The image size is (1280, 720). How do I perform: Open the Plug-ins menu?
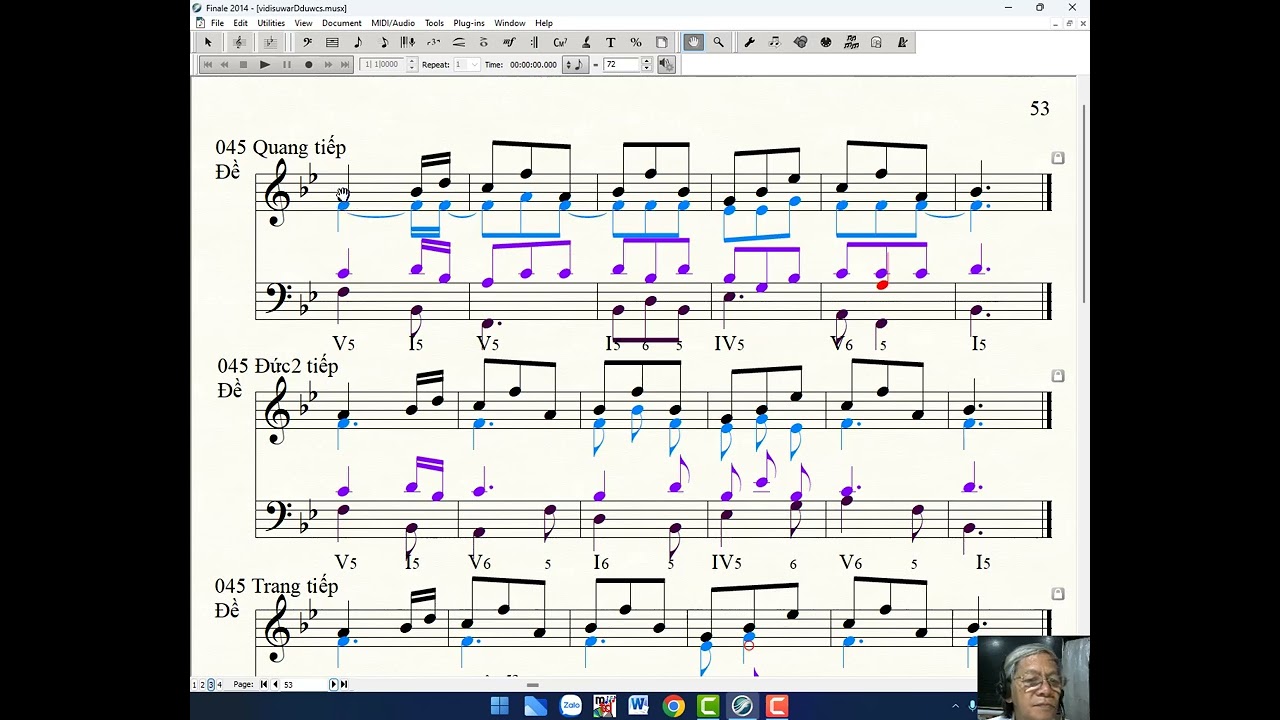(469, 23)
